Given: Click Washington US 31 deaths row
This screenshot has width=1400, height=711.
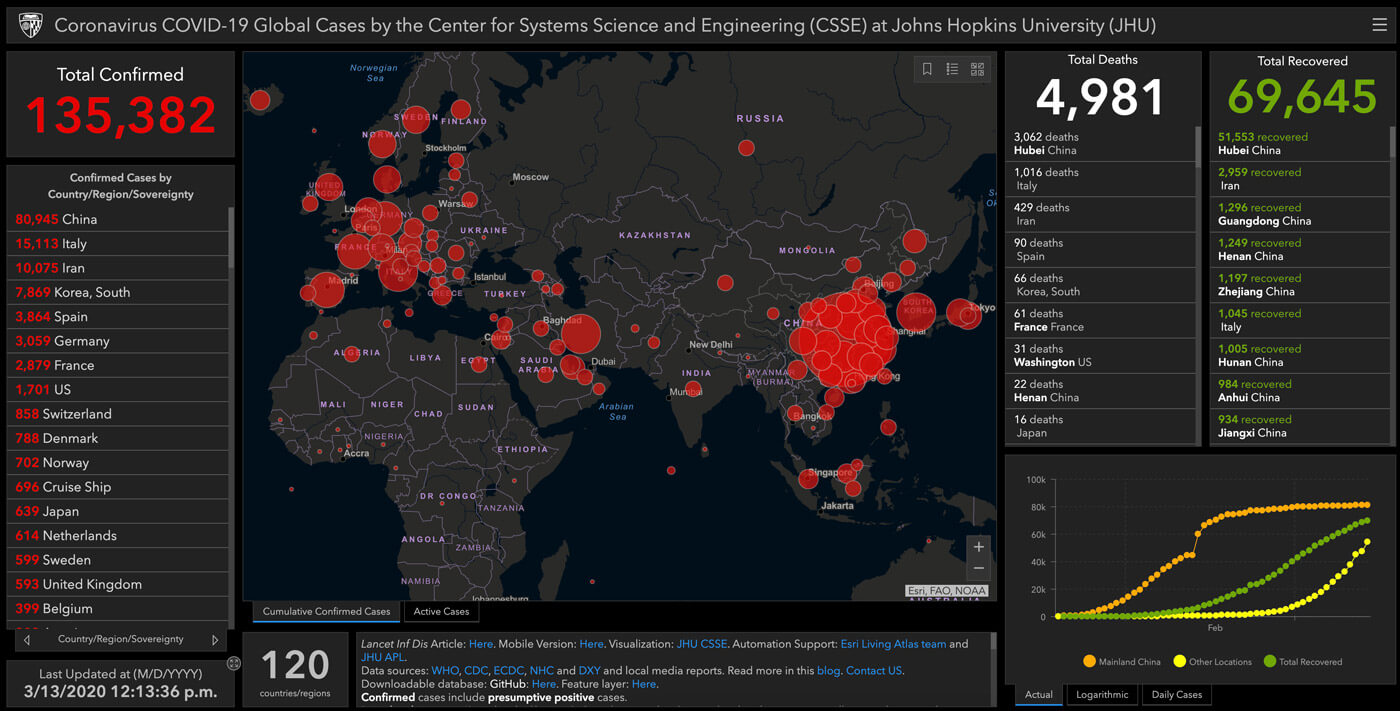Looking at the screenshot, I should point(1100,355).
